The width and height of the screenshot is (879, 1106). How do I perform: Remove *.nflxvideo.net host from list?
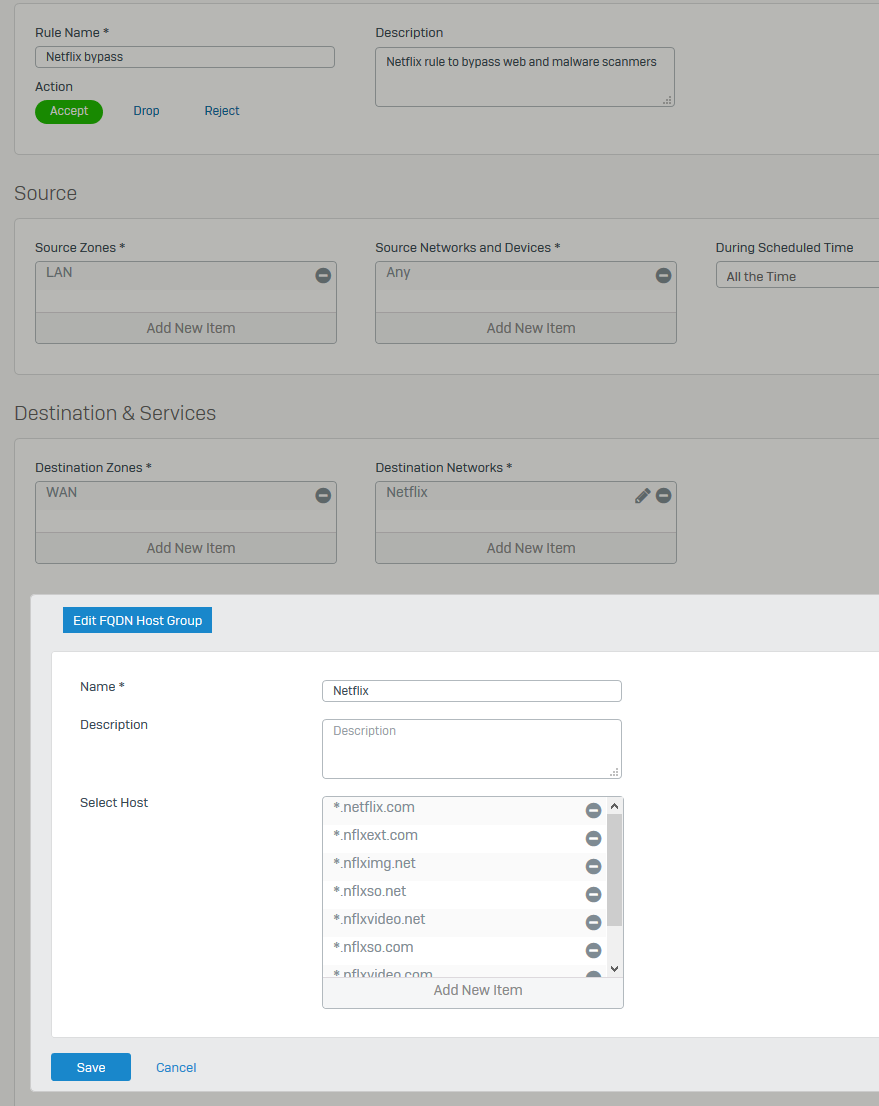click(x=593, y=922)
